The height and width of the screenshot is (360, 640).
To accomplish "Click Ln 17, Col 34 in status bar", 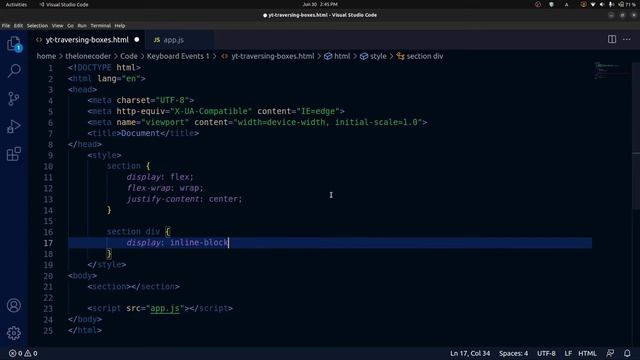I will pyautogui.click(x=470, y=353).
